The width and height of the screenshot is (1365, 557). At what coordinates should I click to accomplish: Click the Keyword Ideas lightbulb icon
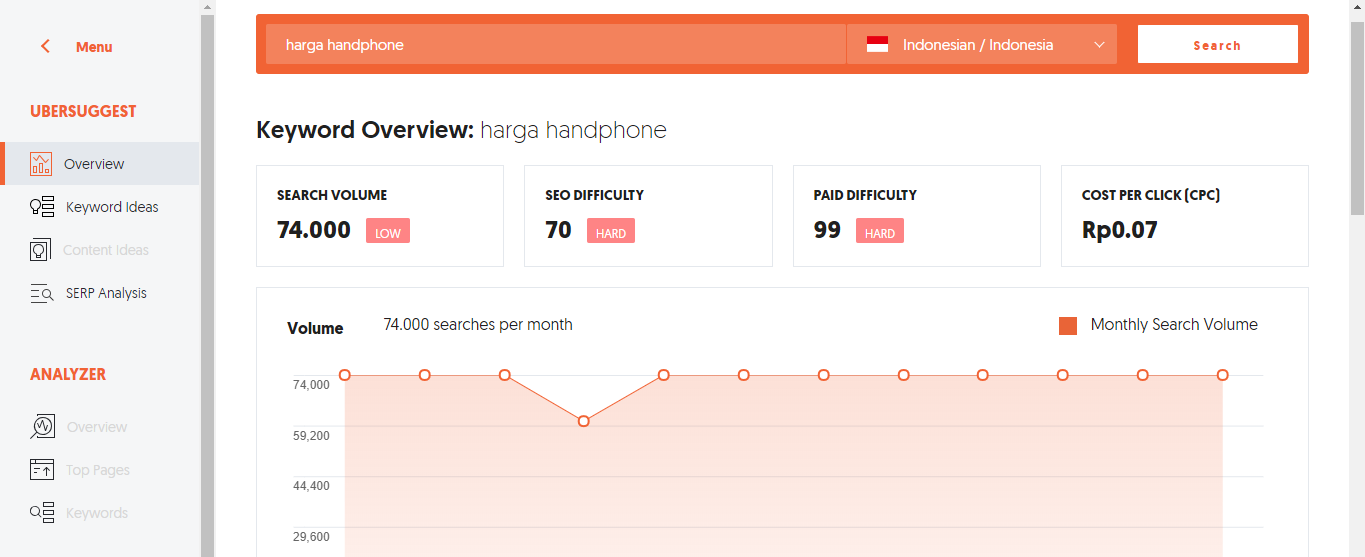tap(42, 207)
